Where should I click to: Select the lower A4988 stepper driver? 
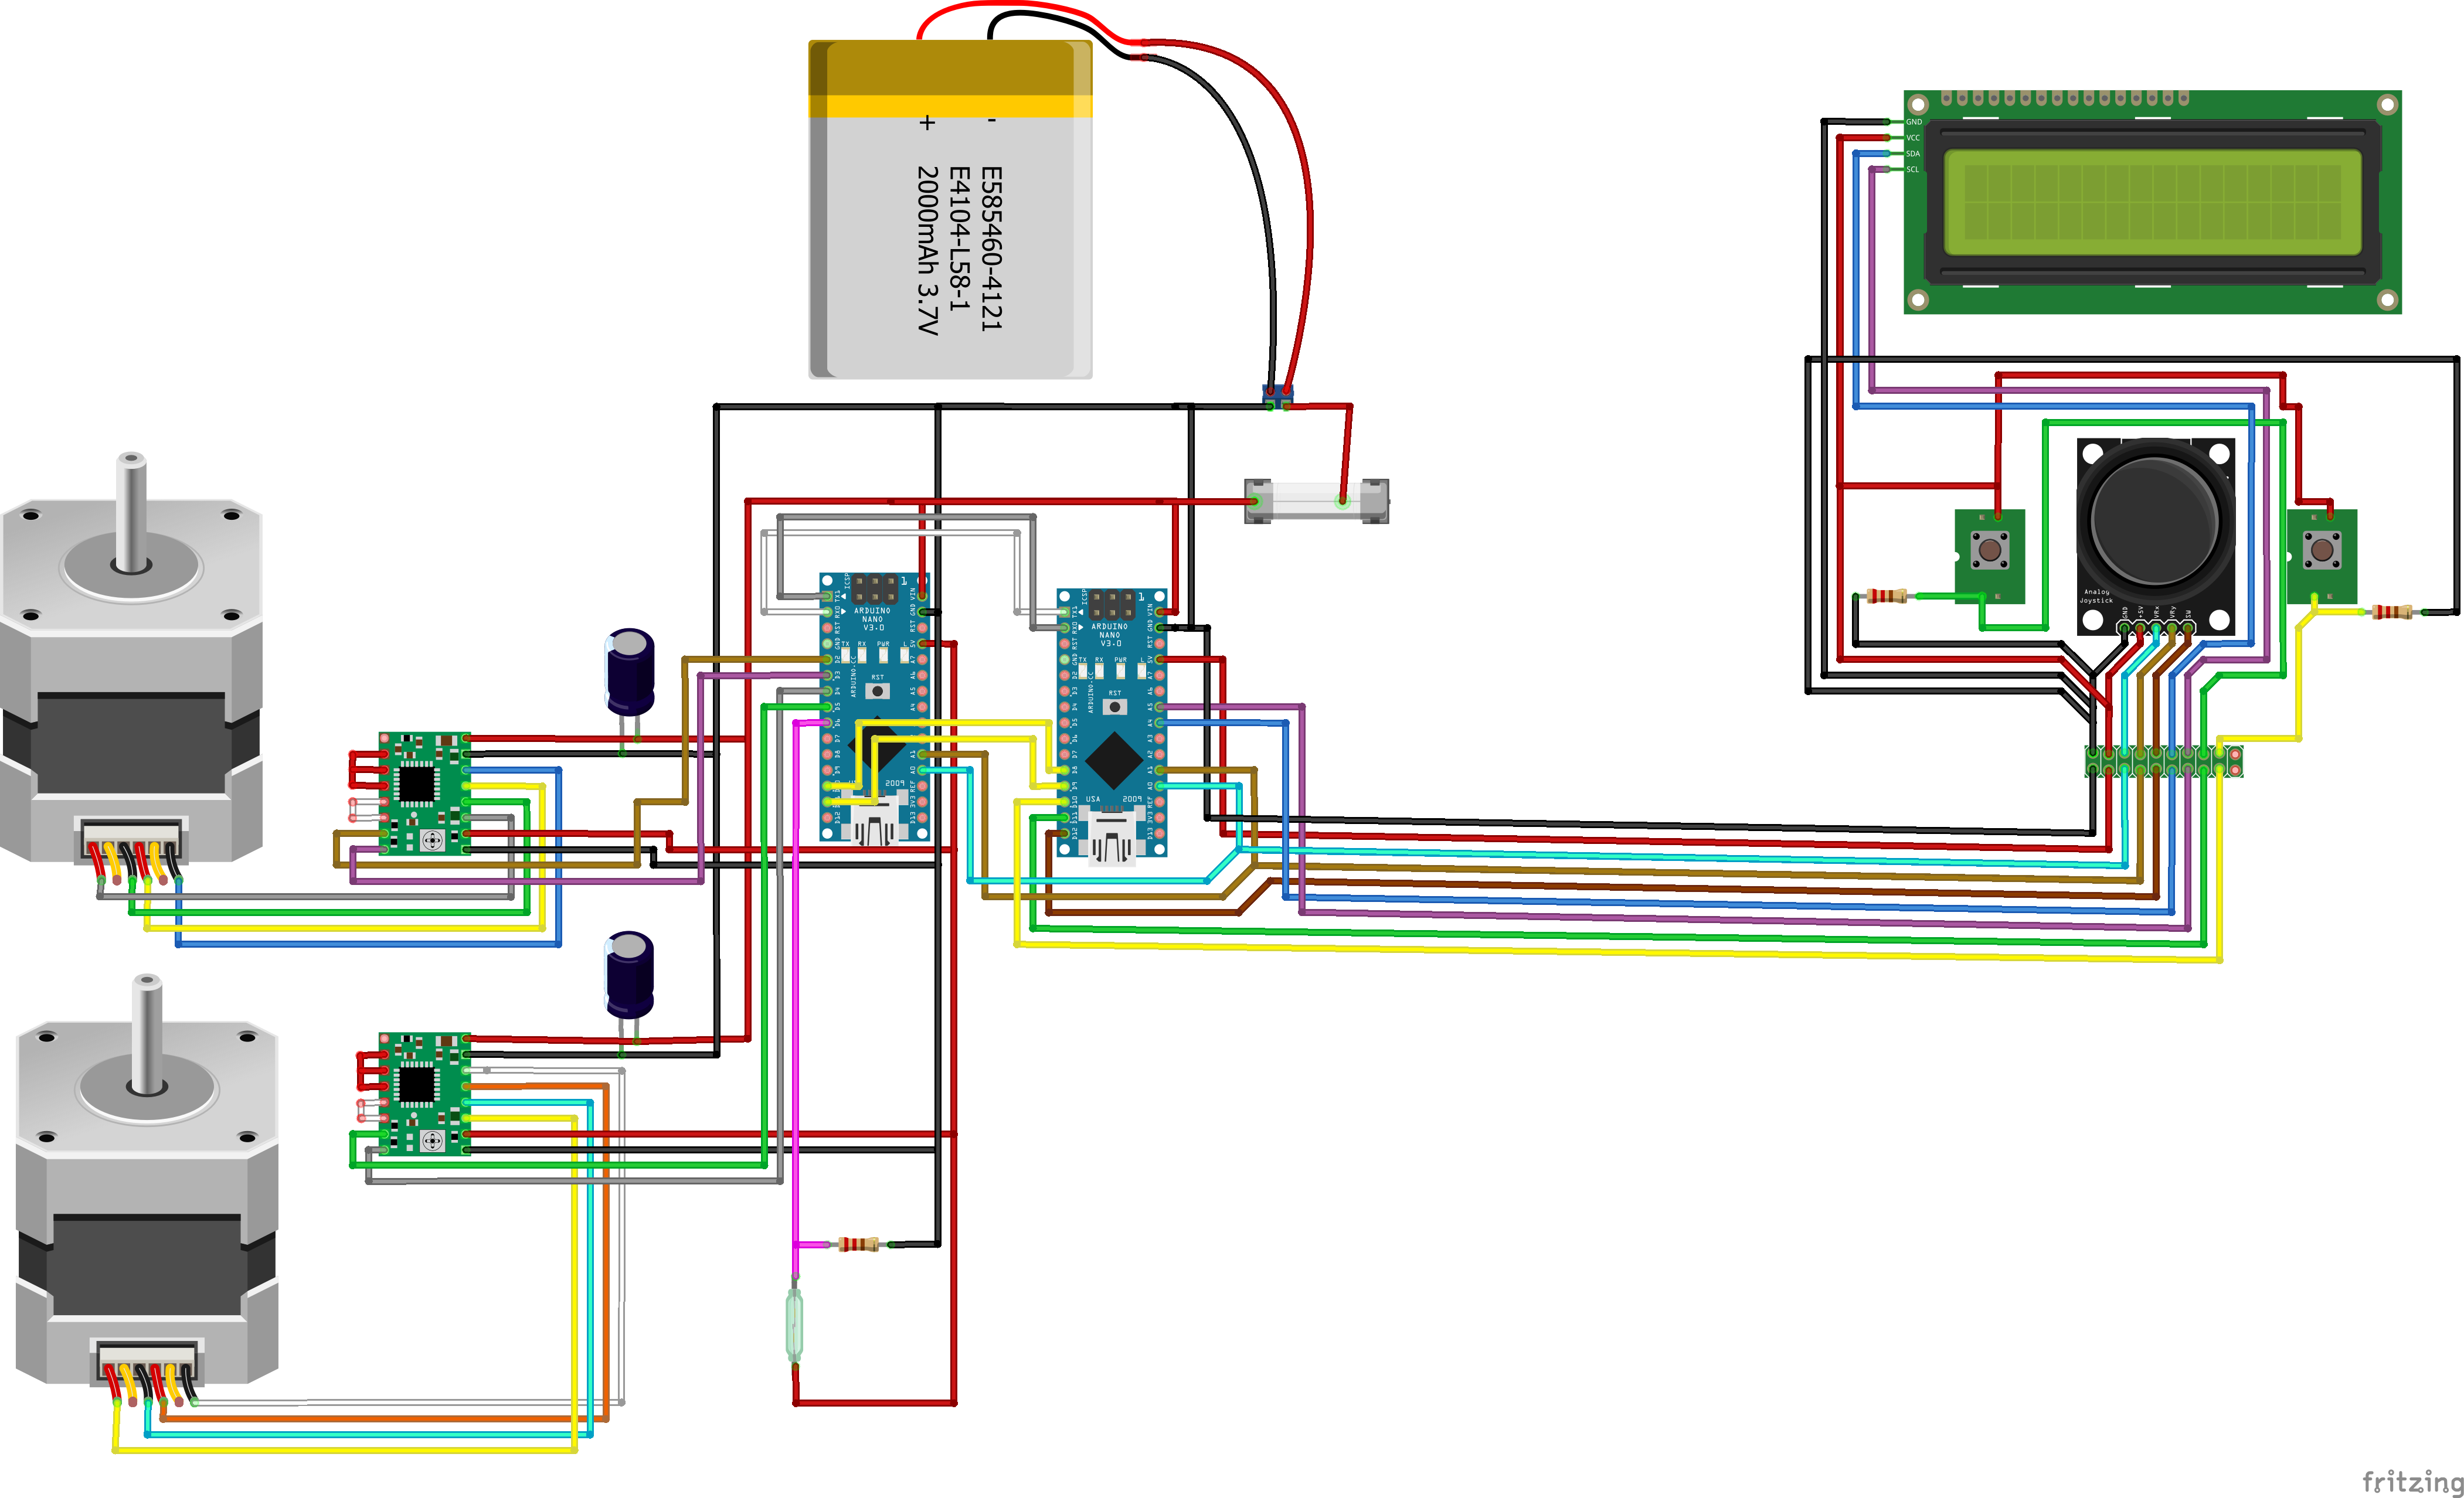point(425,1094)
